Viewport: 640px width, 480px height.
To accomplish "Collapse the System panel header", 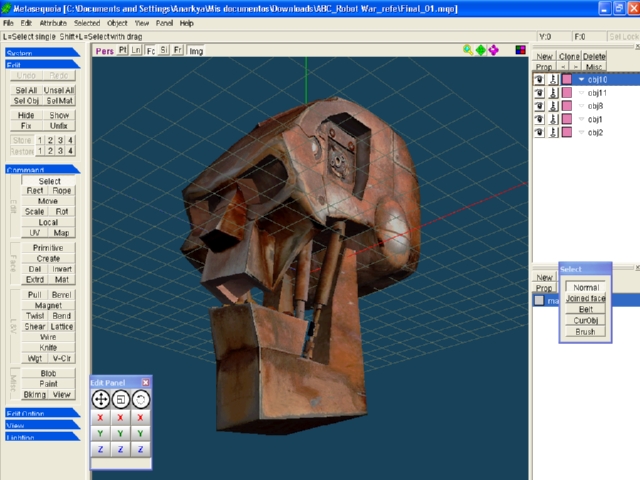I will tap(42, 52).
